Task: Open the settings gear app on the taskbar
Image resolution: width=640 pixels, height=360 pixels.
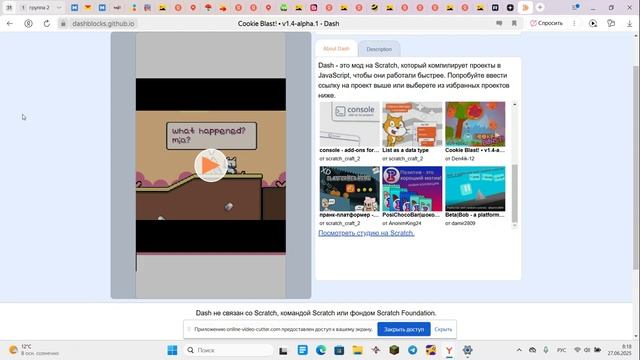Action: (x=467, y=350)
